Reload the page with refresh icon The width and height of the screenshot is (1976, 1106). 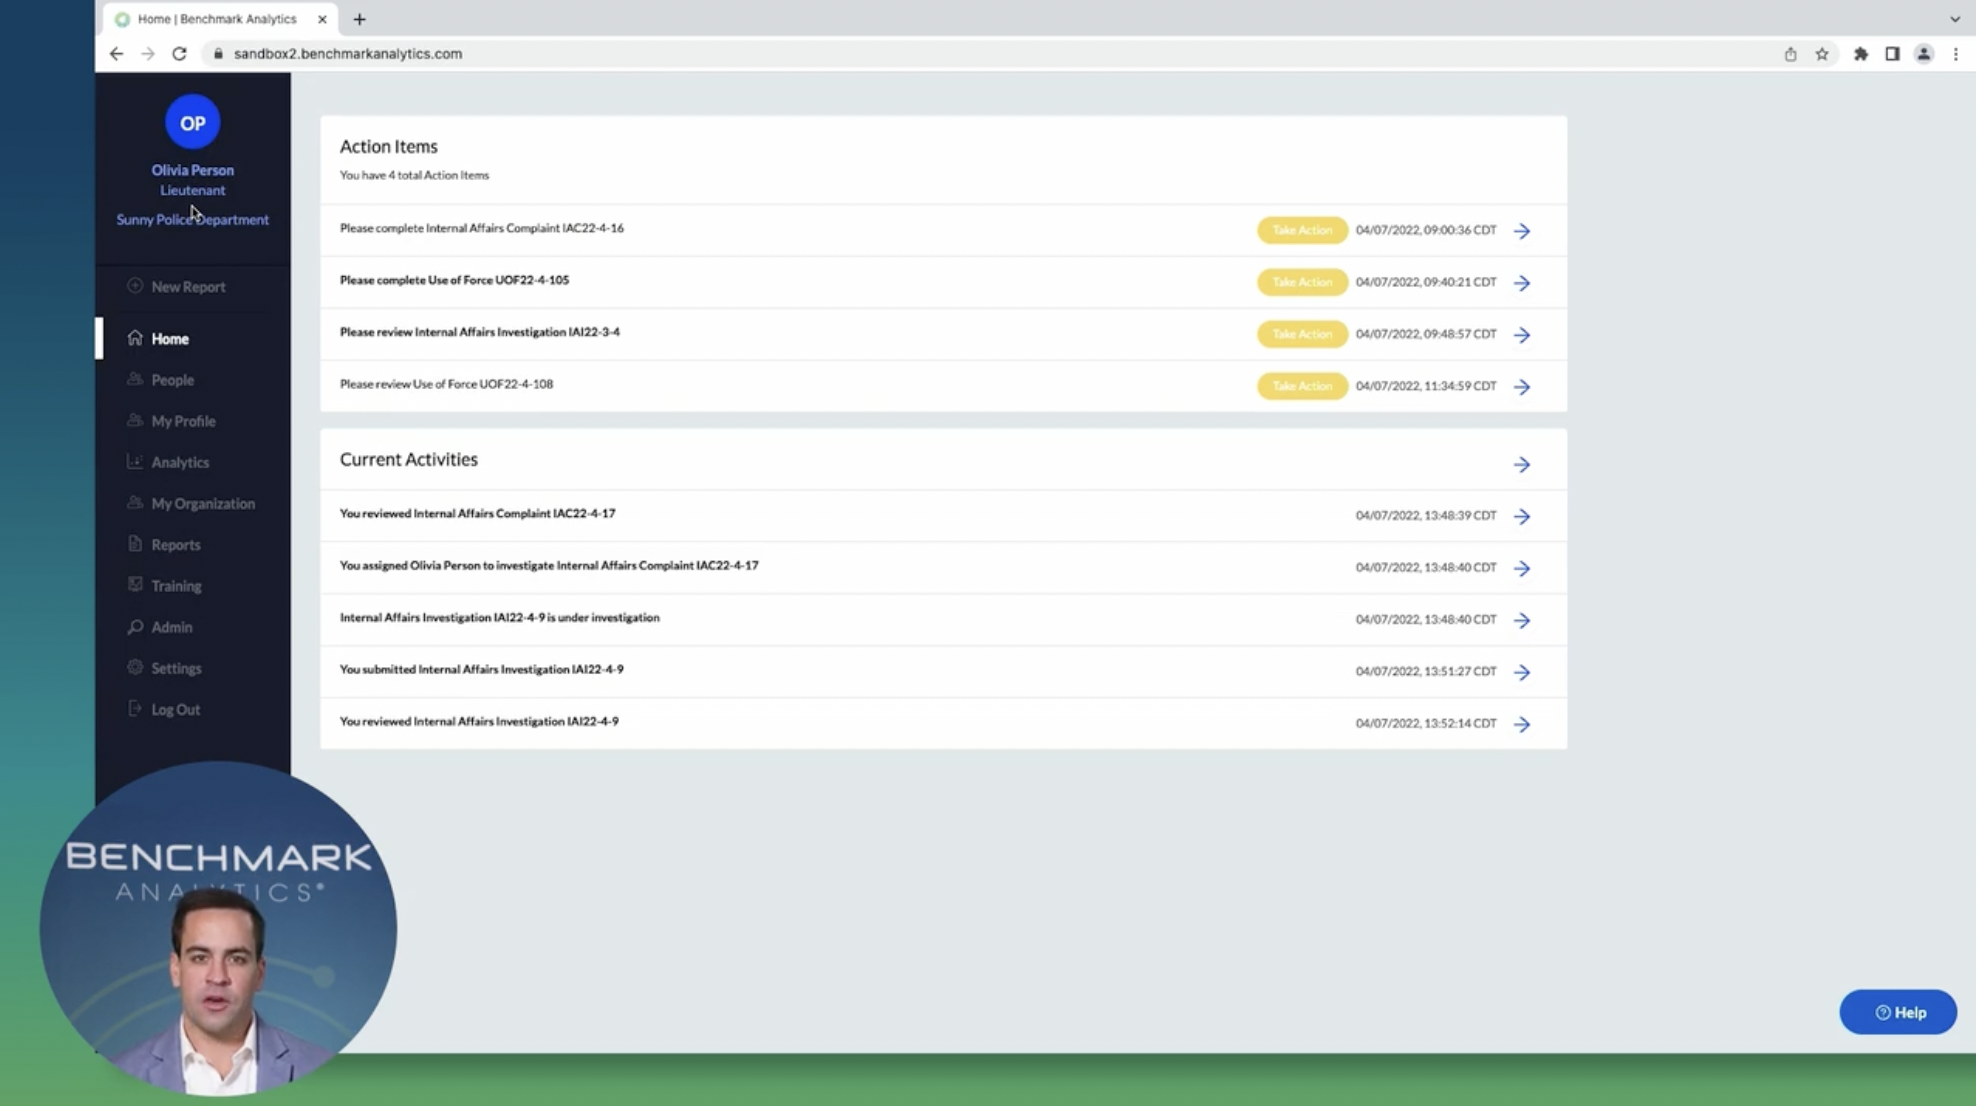pyautogui.click(x=180, y=54)
